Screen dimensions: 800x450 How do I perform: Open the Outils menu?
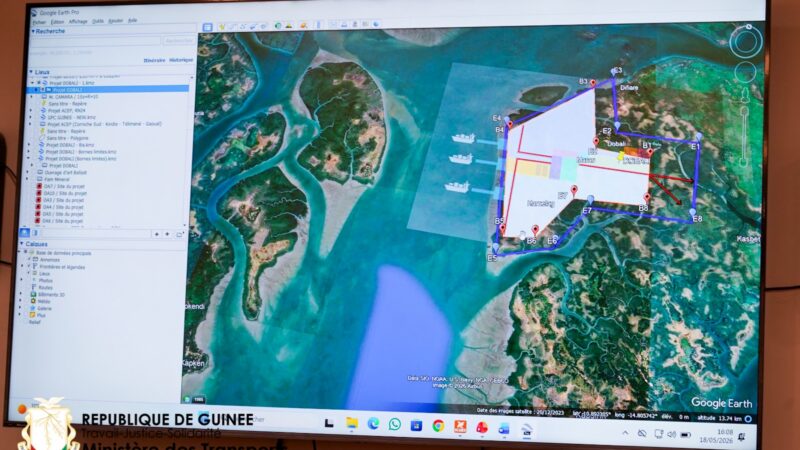coord(98,21)
